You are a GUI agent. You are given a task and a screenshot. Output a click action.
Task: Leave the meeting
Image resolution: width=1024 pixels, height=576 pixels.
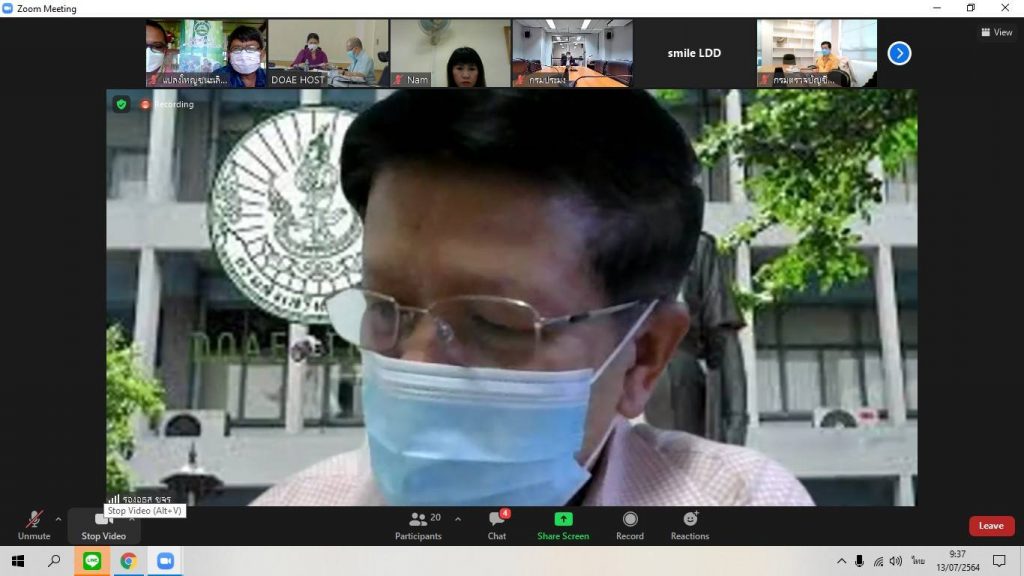point(991,526)
